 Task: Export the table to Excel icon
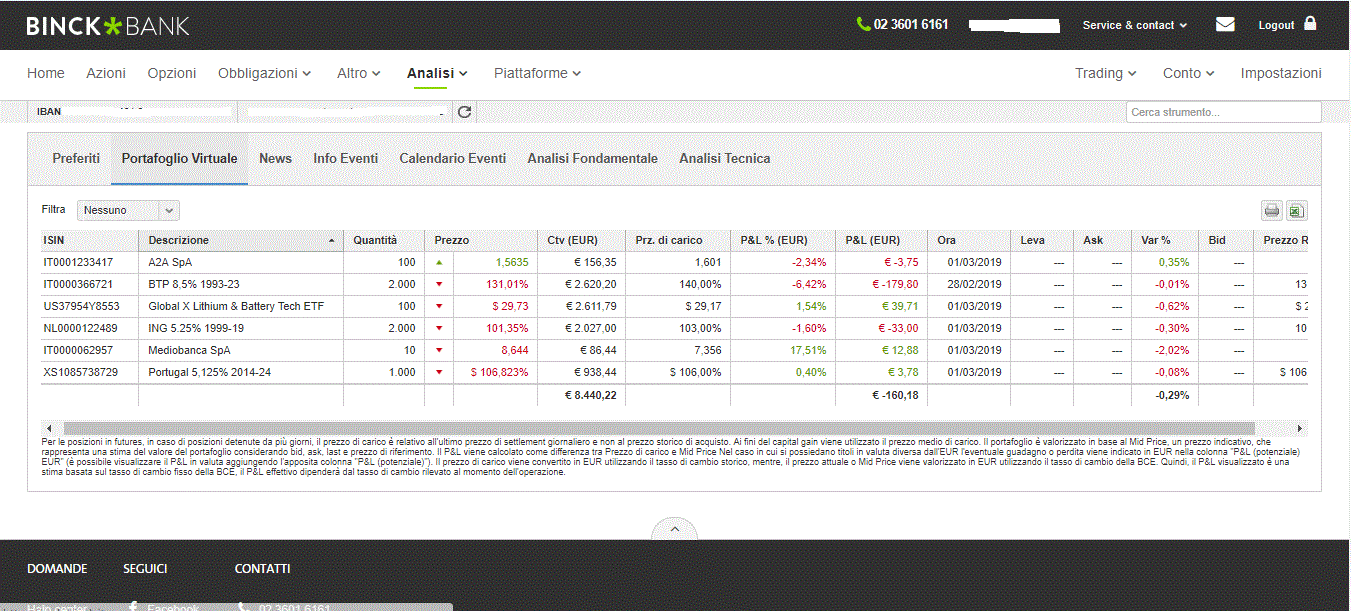click(1296, 211)
